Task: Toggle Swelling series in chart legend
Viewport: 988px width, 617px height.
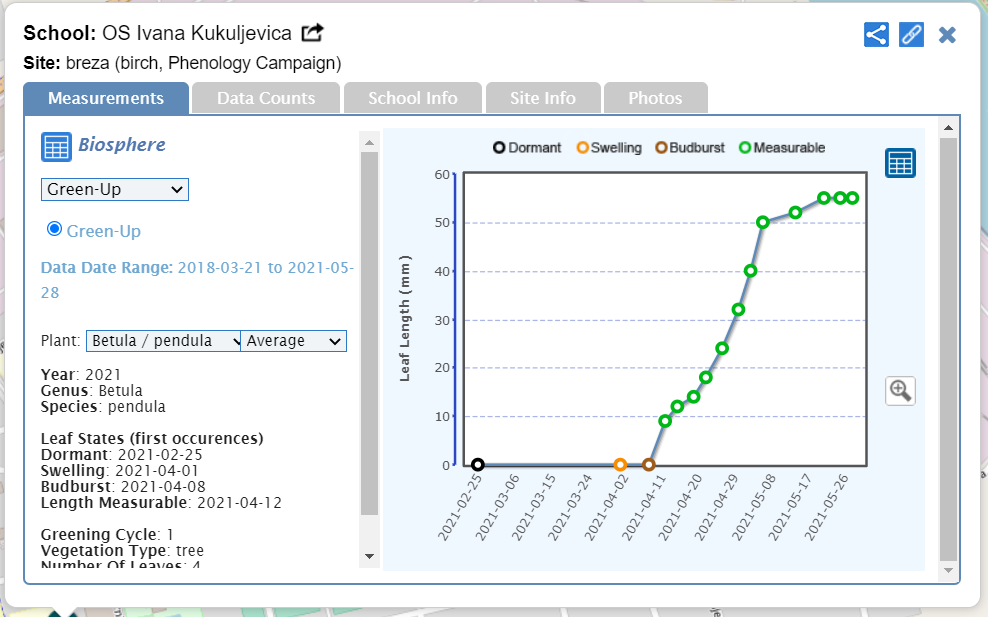Action: (x=609, y=148)
